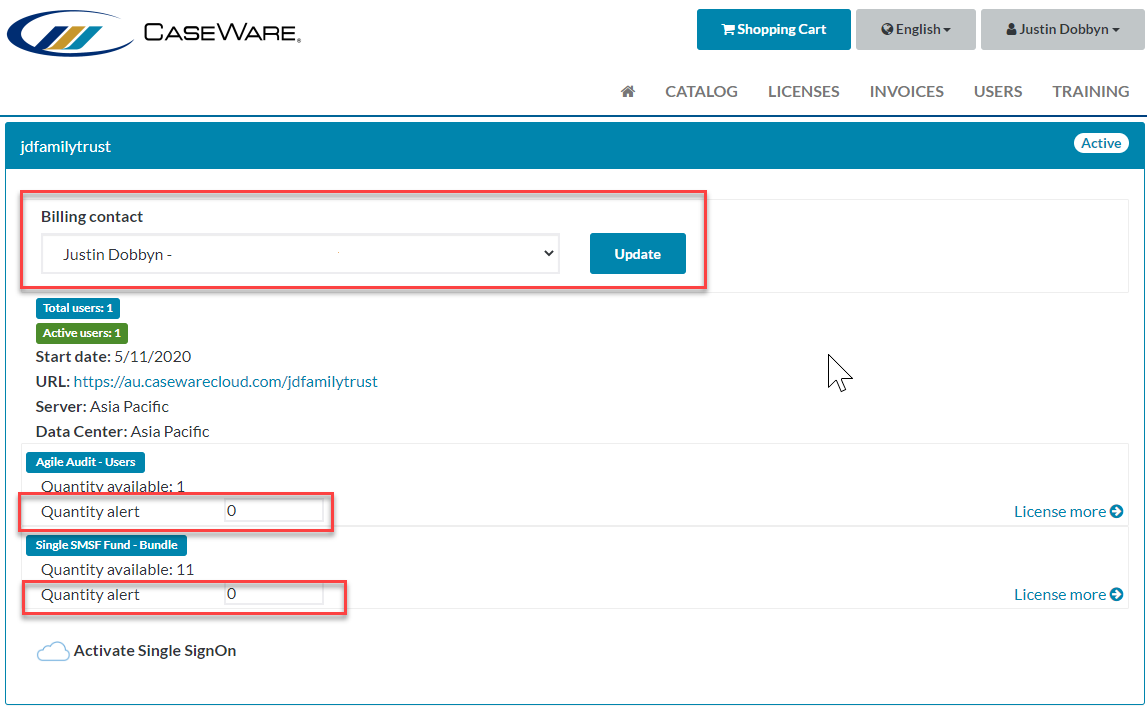Click the CaseWare logo
The height and width of the screenshot is (710, 1147).
154,33
